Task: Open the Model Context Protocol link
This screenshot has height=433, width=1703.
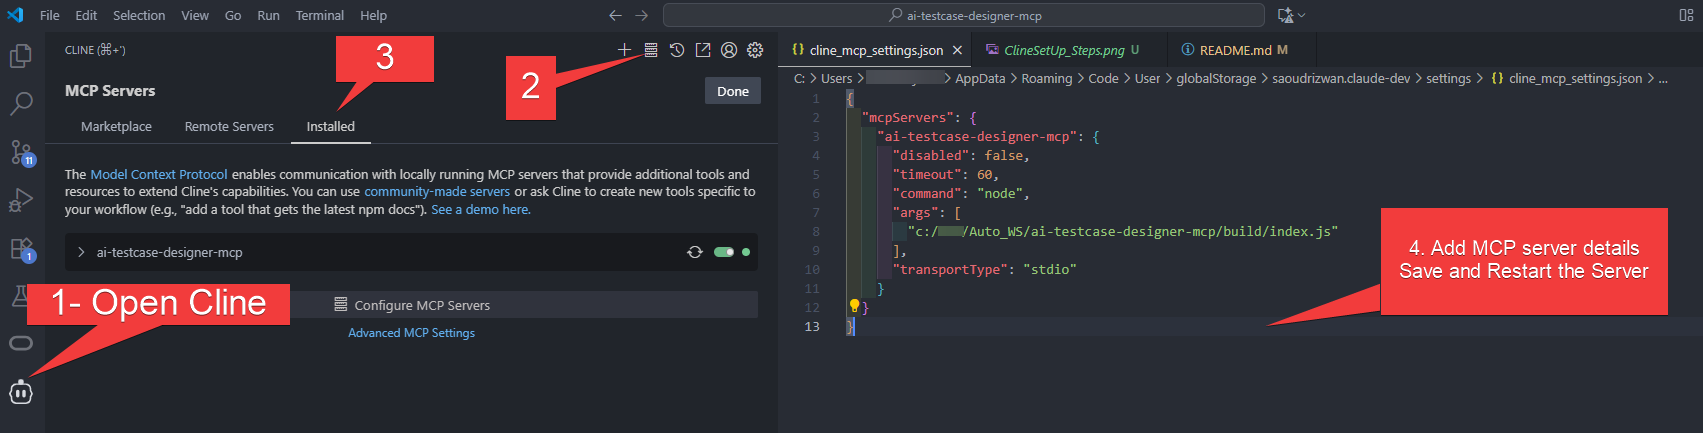Action: point(159,174)
